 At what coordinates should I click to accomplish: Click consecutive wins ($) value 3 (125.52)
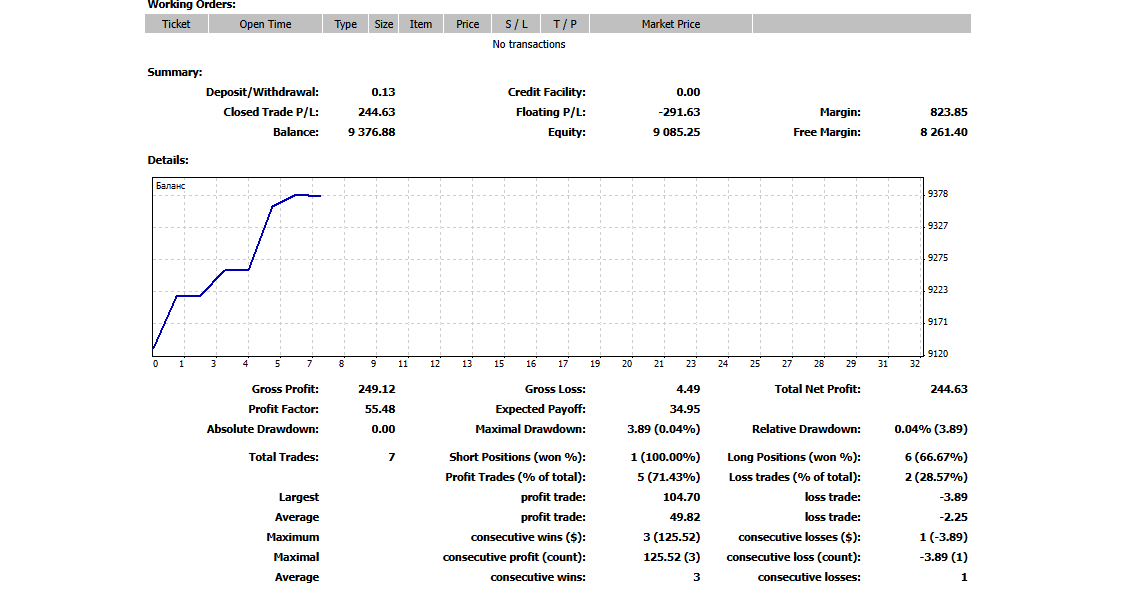tap(671, 538)
